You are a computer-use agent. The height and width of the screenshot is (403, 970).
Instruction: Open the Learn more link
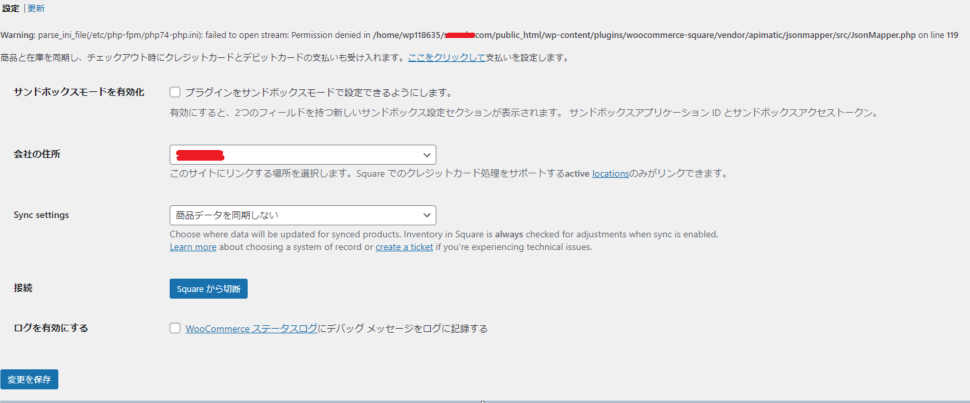pyautogui.click(x=193, y=247)
